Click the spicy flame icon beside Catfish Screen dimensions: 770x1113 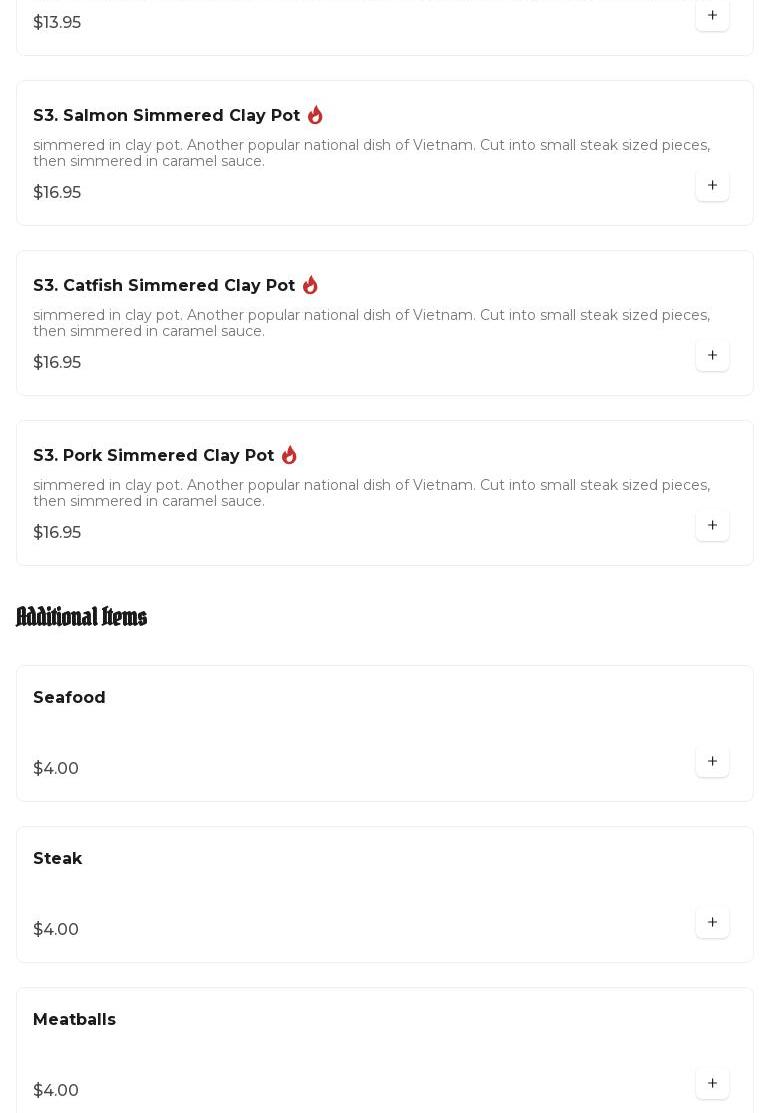(x=310, y=285)
